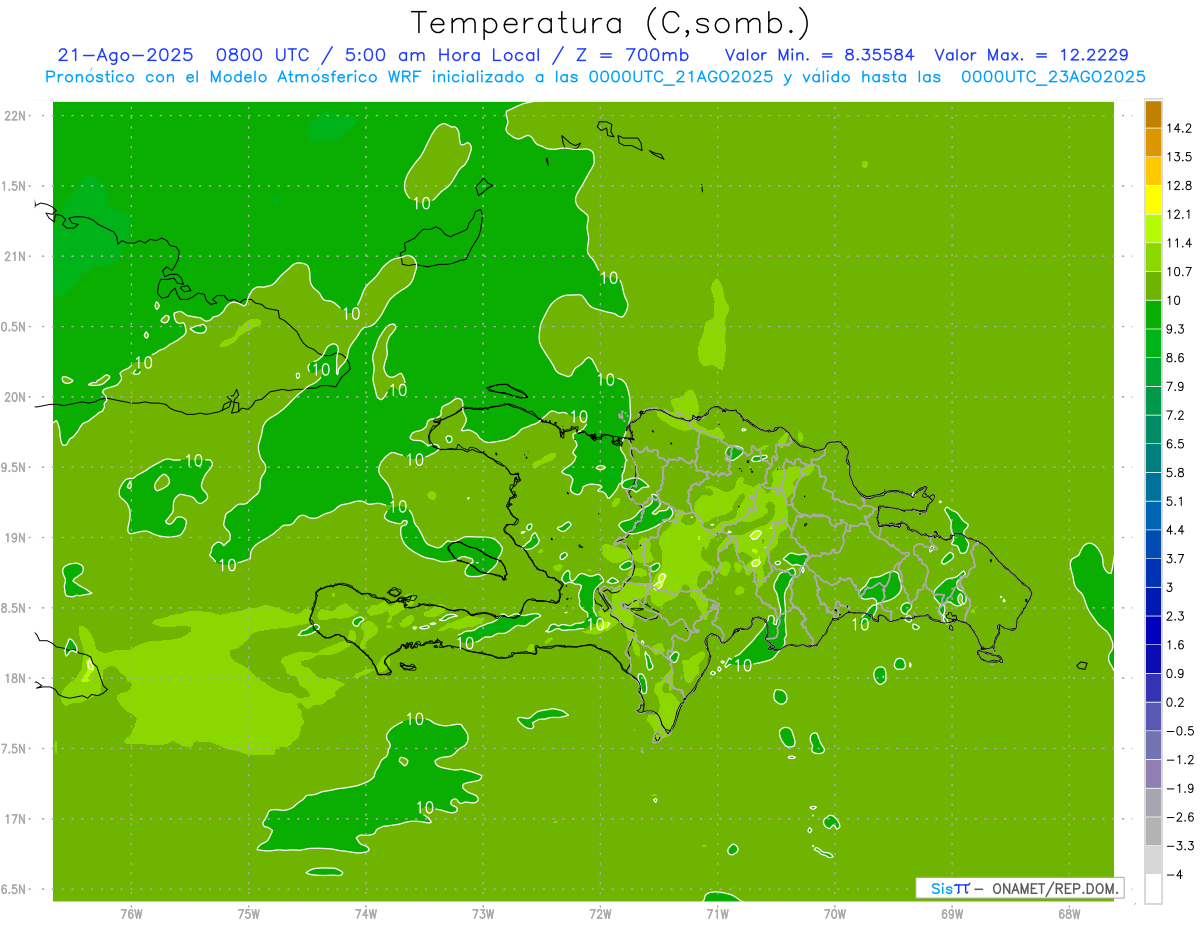1200x927 pixels.
Task: Click the '71W' longitude label
Action: [717, 914]
